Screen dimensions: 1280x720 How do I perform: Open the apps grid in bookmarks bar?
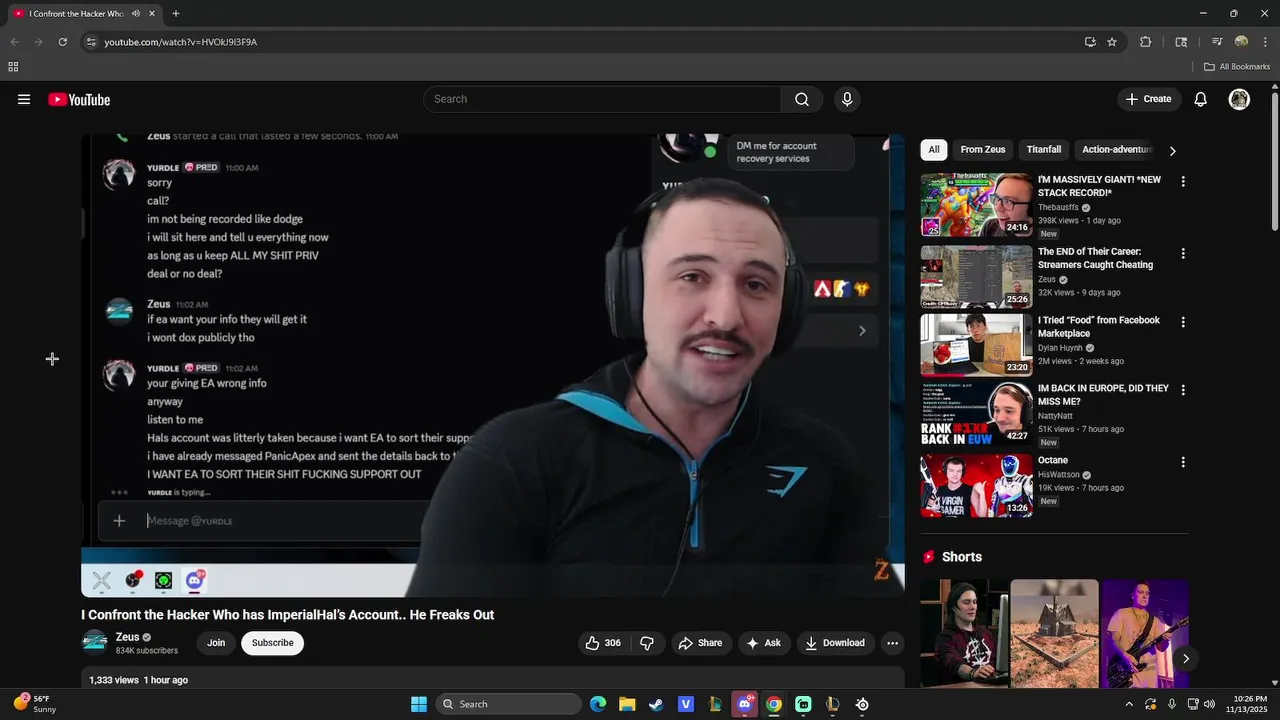(x=13, y=67)
